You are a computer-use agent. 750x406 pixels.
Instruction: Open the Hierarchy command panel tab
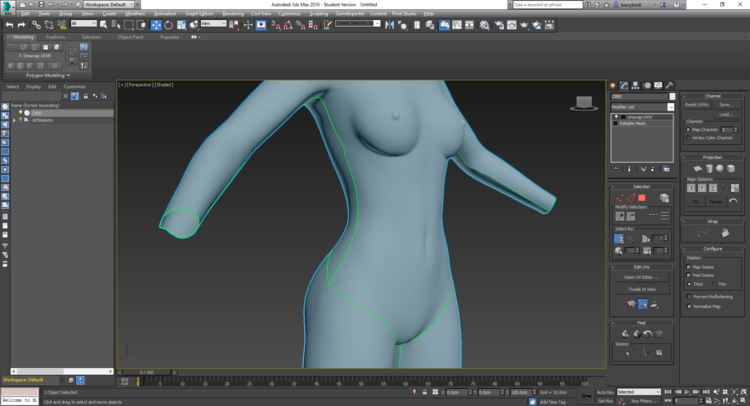(x=636, y=86)
